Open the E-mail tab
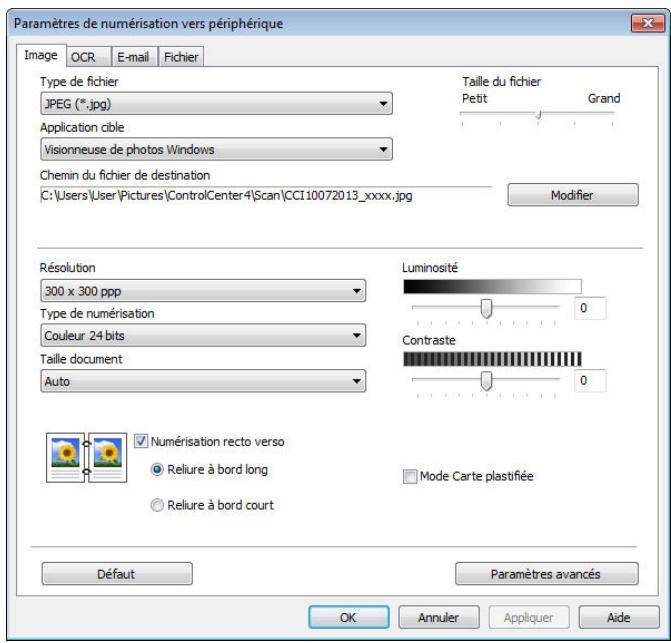 click(134, 57)
